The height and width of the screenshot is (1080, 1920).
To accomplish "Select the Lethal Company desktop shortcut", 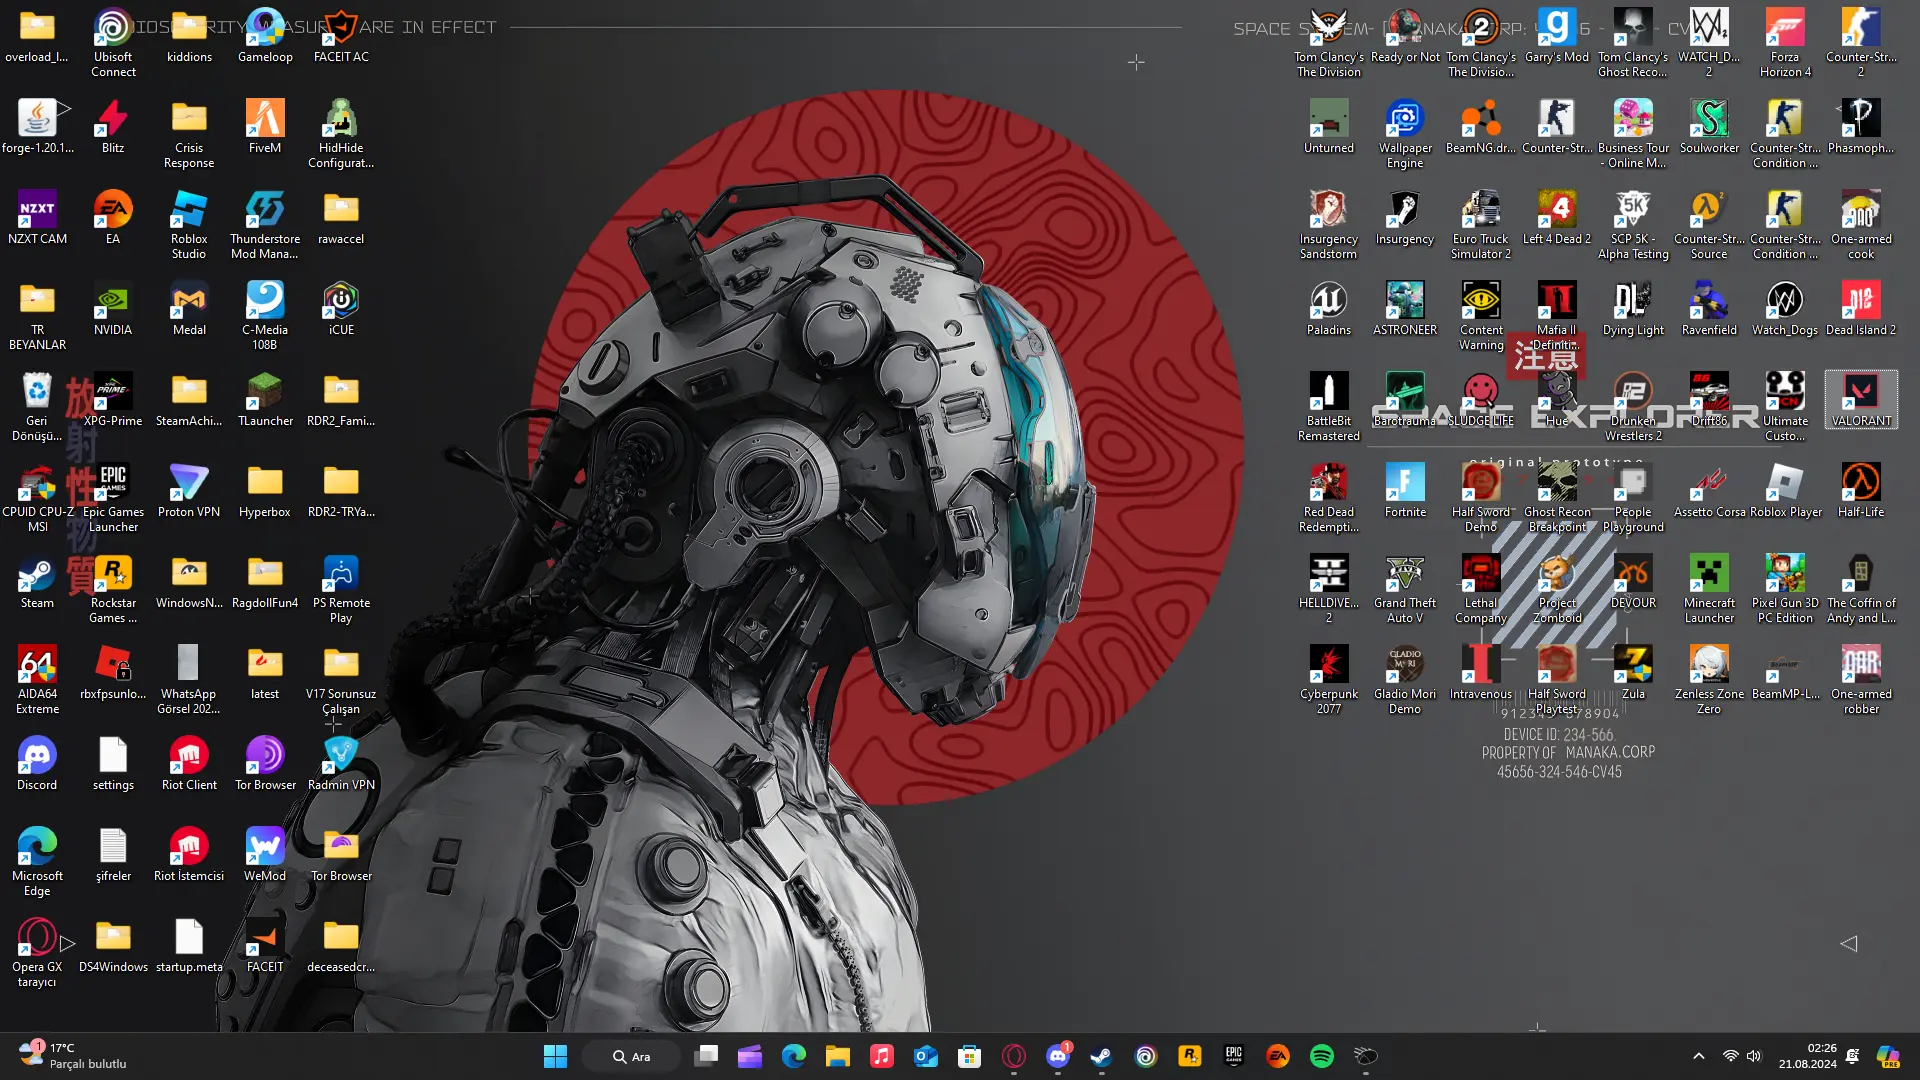I will [1481, 588].
